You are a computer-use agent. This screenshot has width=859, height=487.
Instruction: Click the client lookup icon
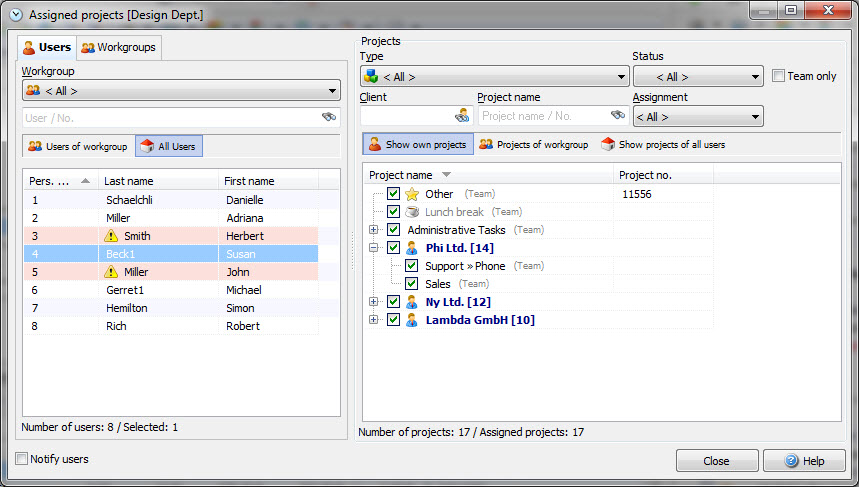click(461, 116)
